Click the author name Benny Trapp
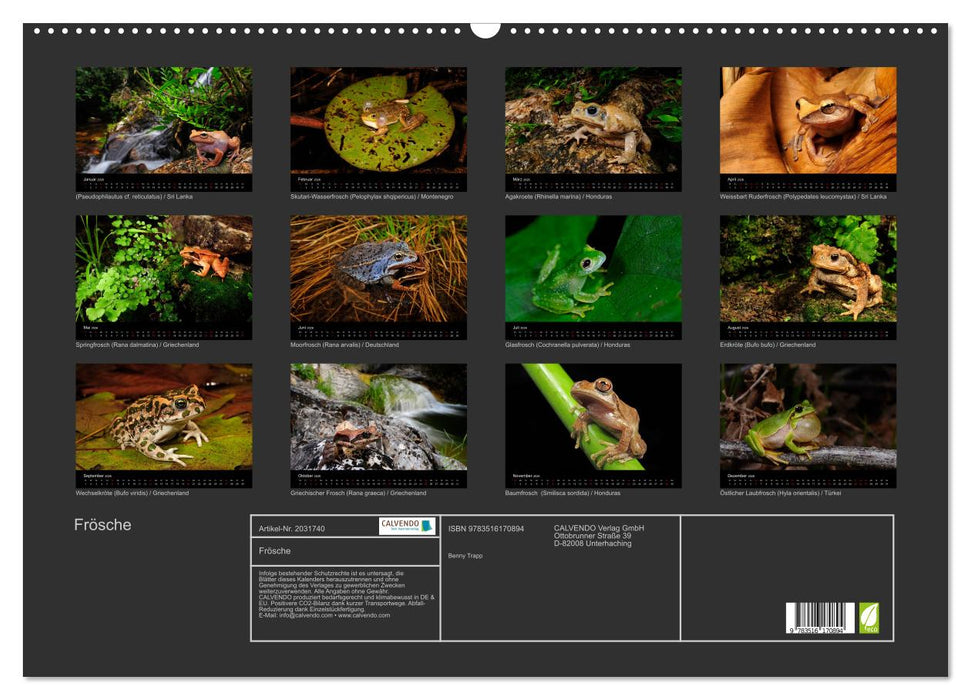The width and height of the screenshot is (971, 700). tap(465, 555)
